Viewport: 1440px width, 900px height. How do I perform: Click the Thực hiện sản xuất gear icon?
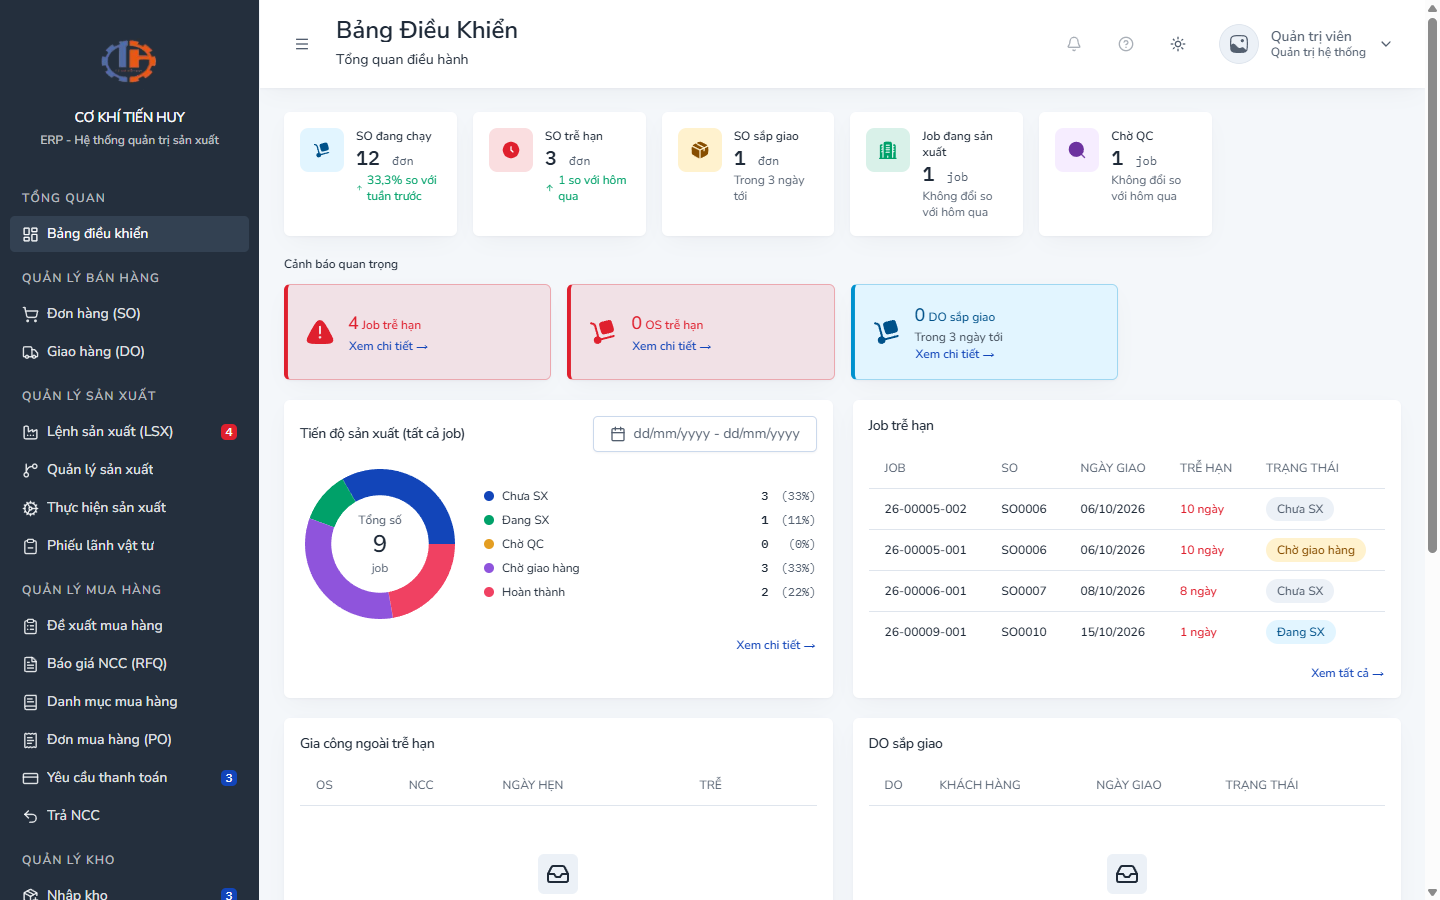[31, 508]
